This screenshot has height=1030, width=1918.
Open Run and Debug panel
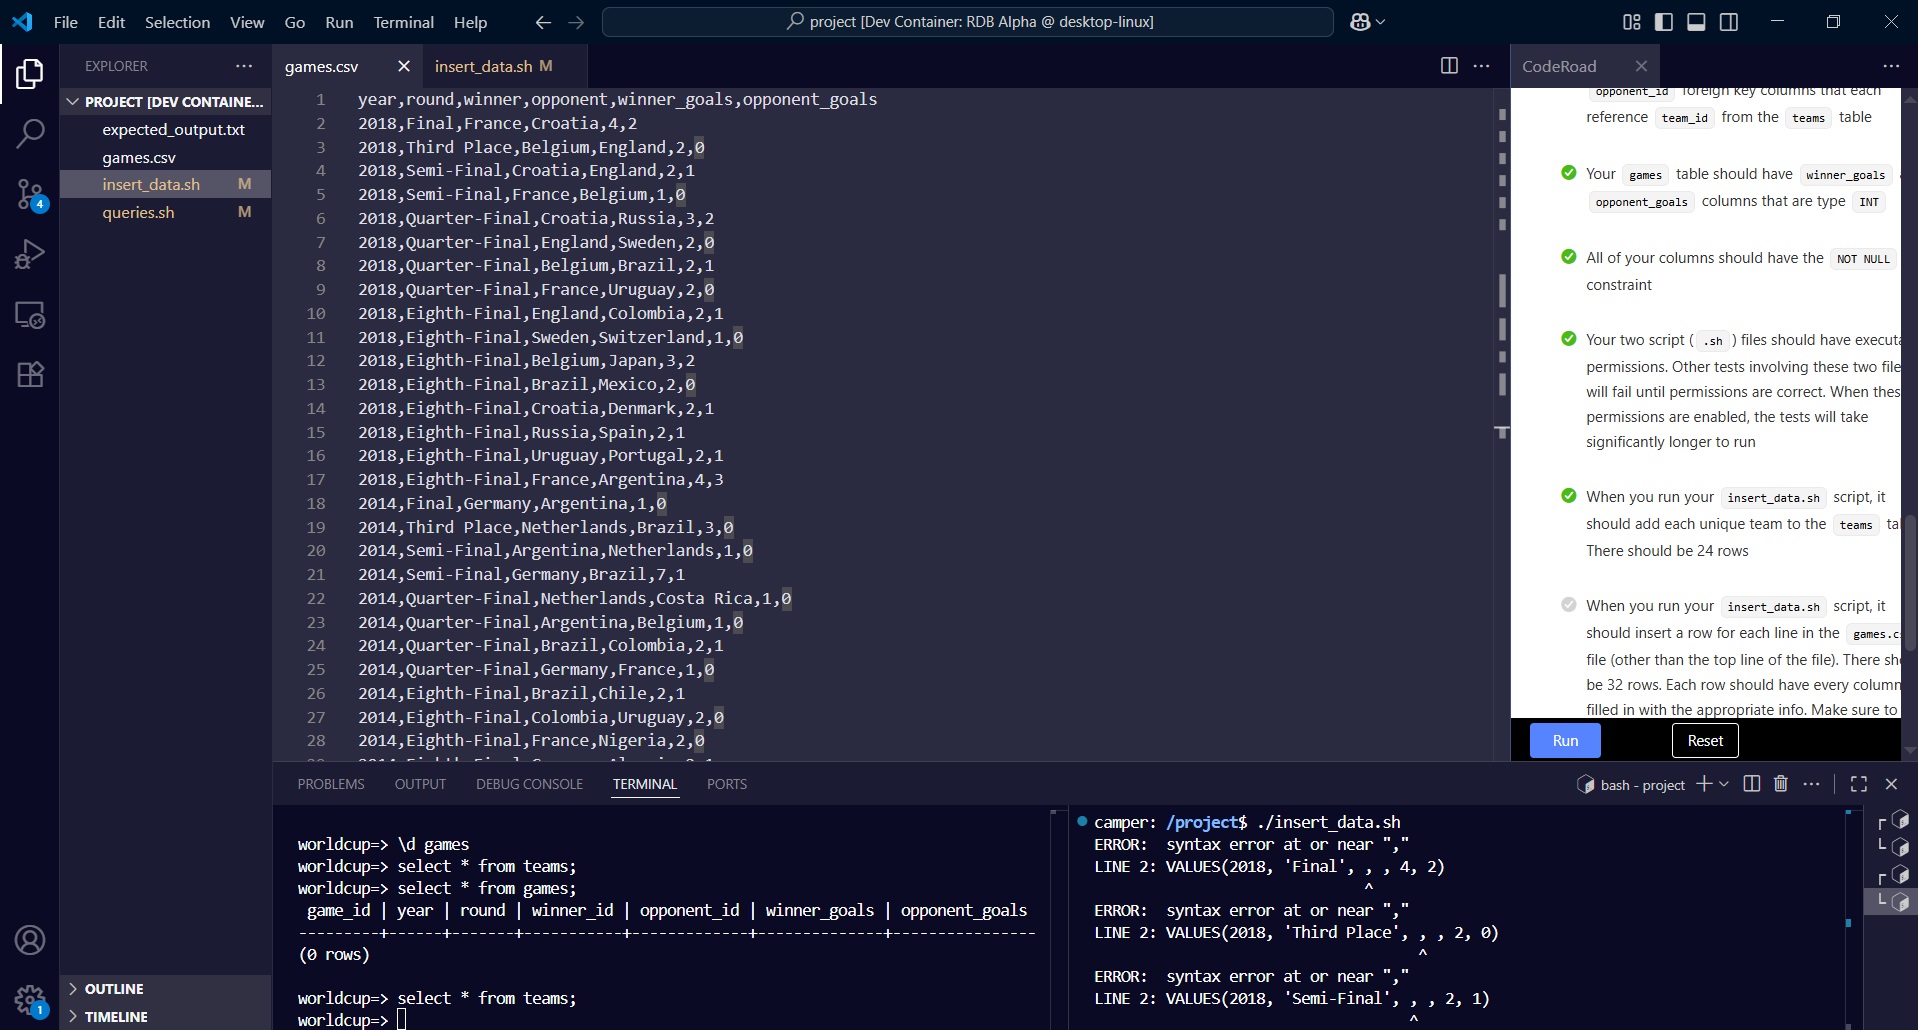[30, 253]
